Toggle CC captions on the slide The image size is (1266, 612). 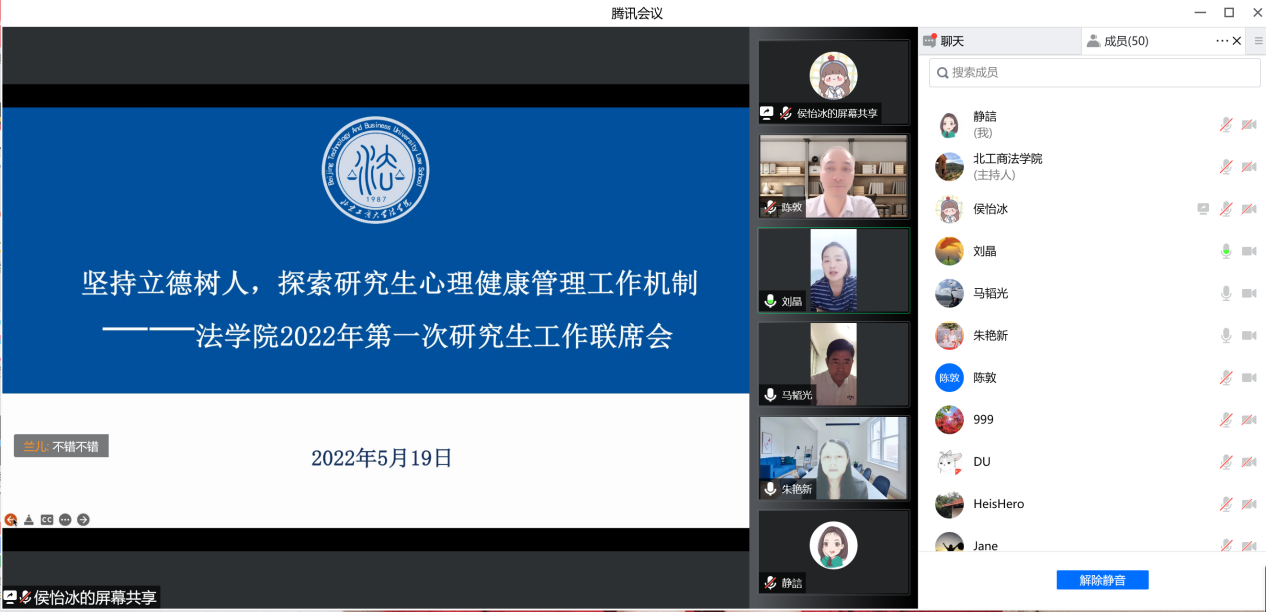click(x=47, y=519)
